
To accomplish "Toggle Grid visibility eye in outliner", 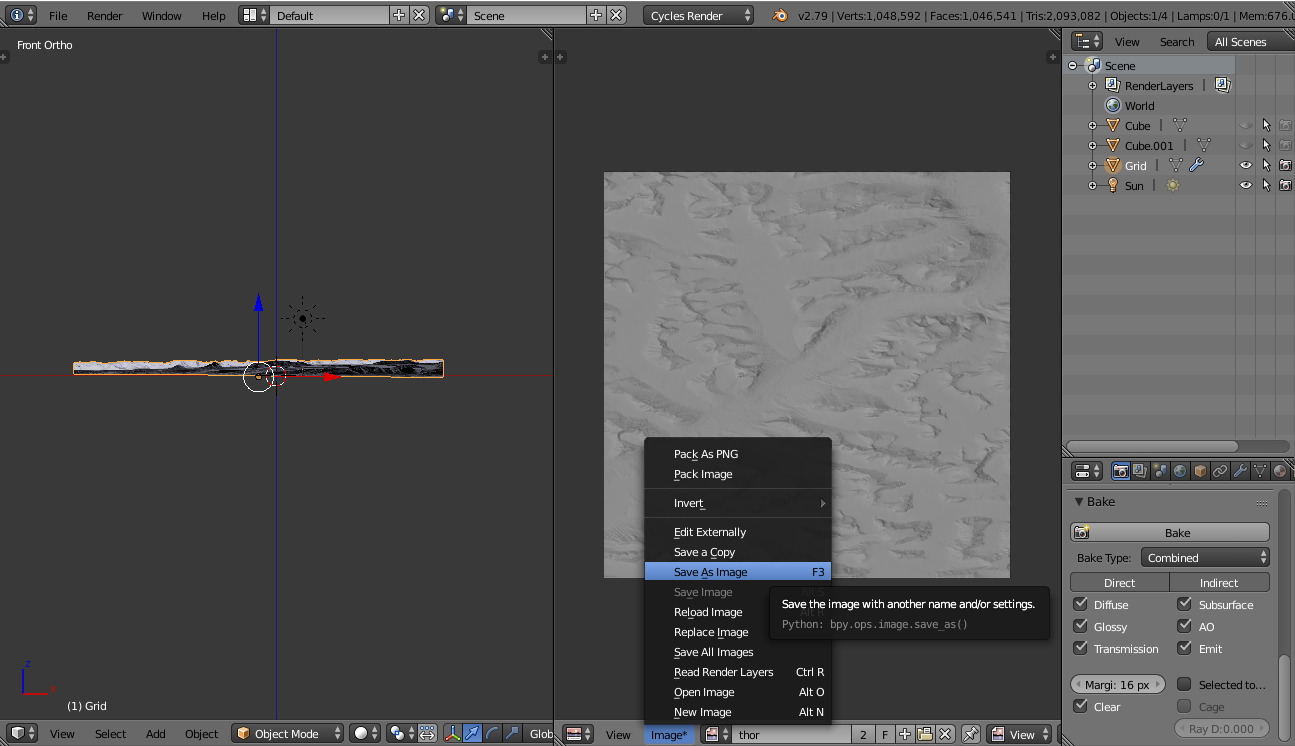I will [x=1246, y=165].
